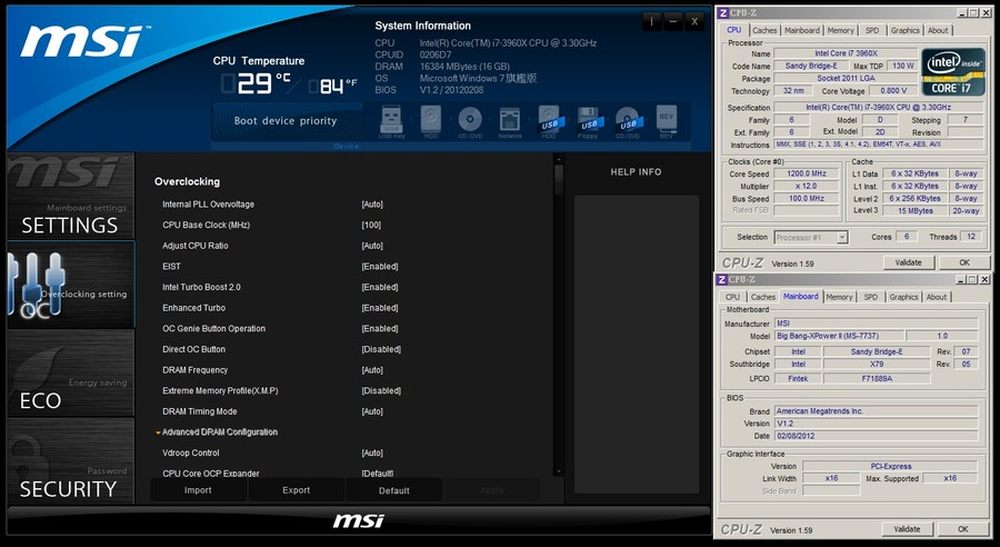The width and height of the screenshot is (1000, 547).
Task: Click the Export button
Action: click(x=296, y=491)
